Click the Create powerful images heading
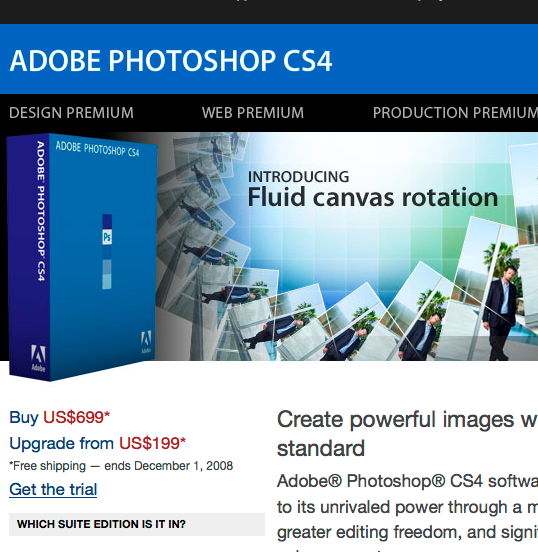Image resolution: width=538 pixels, height=552 pixels. pyautogui.click(x=407, y=434)
